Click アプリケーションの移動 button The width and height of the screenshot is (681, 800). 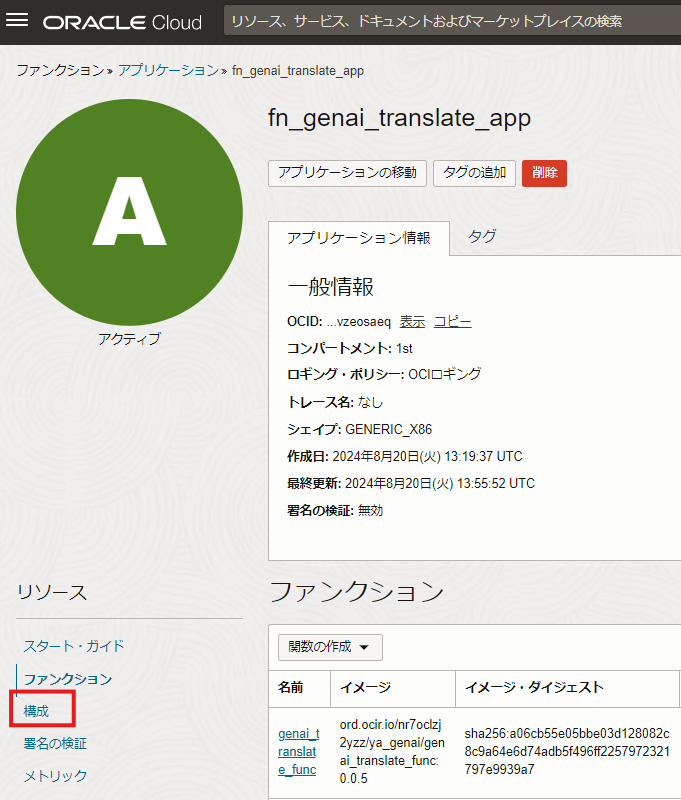347,173
